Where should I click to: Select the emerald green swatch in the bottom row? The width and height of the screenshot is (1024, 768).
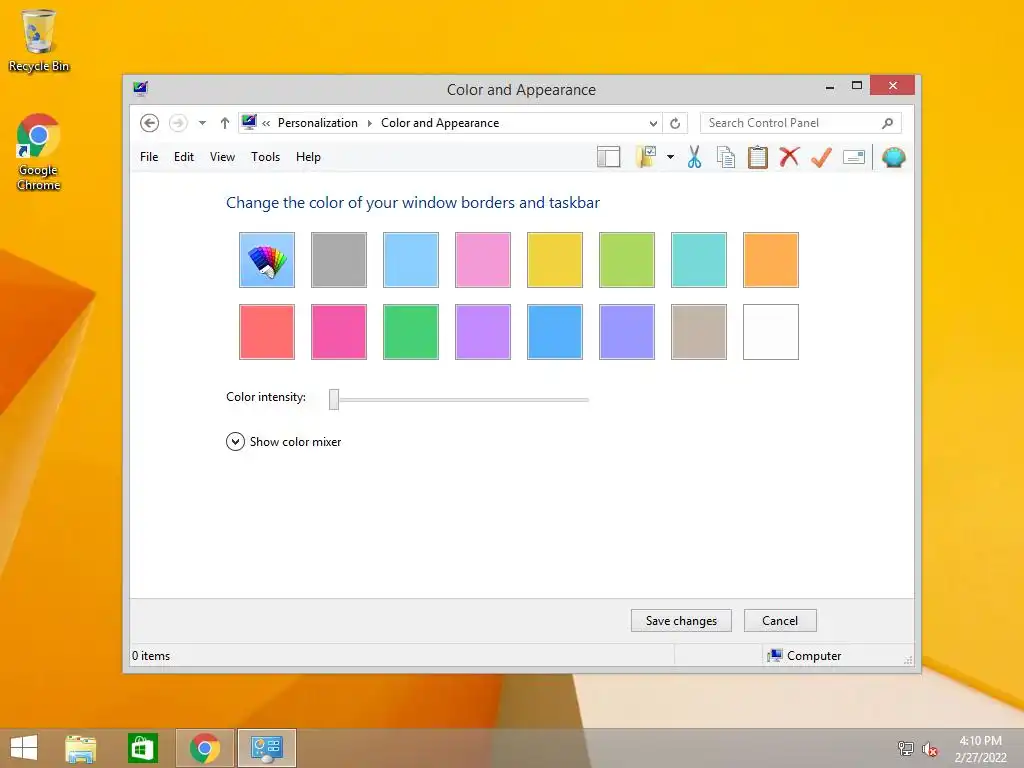[411, 332]
